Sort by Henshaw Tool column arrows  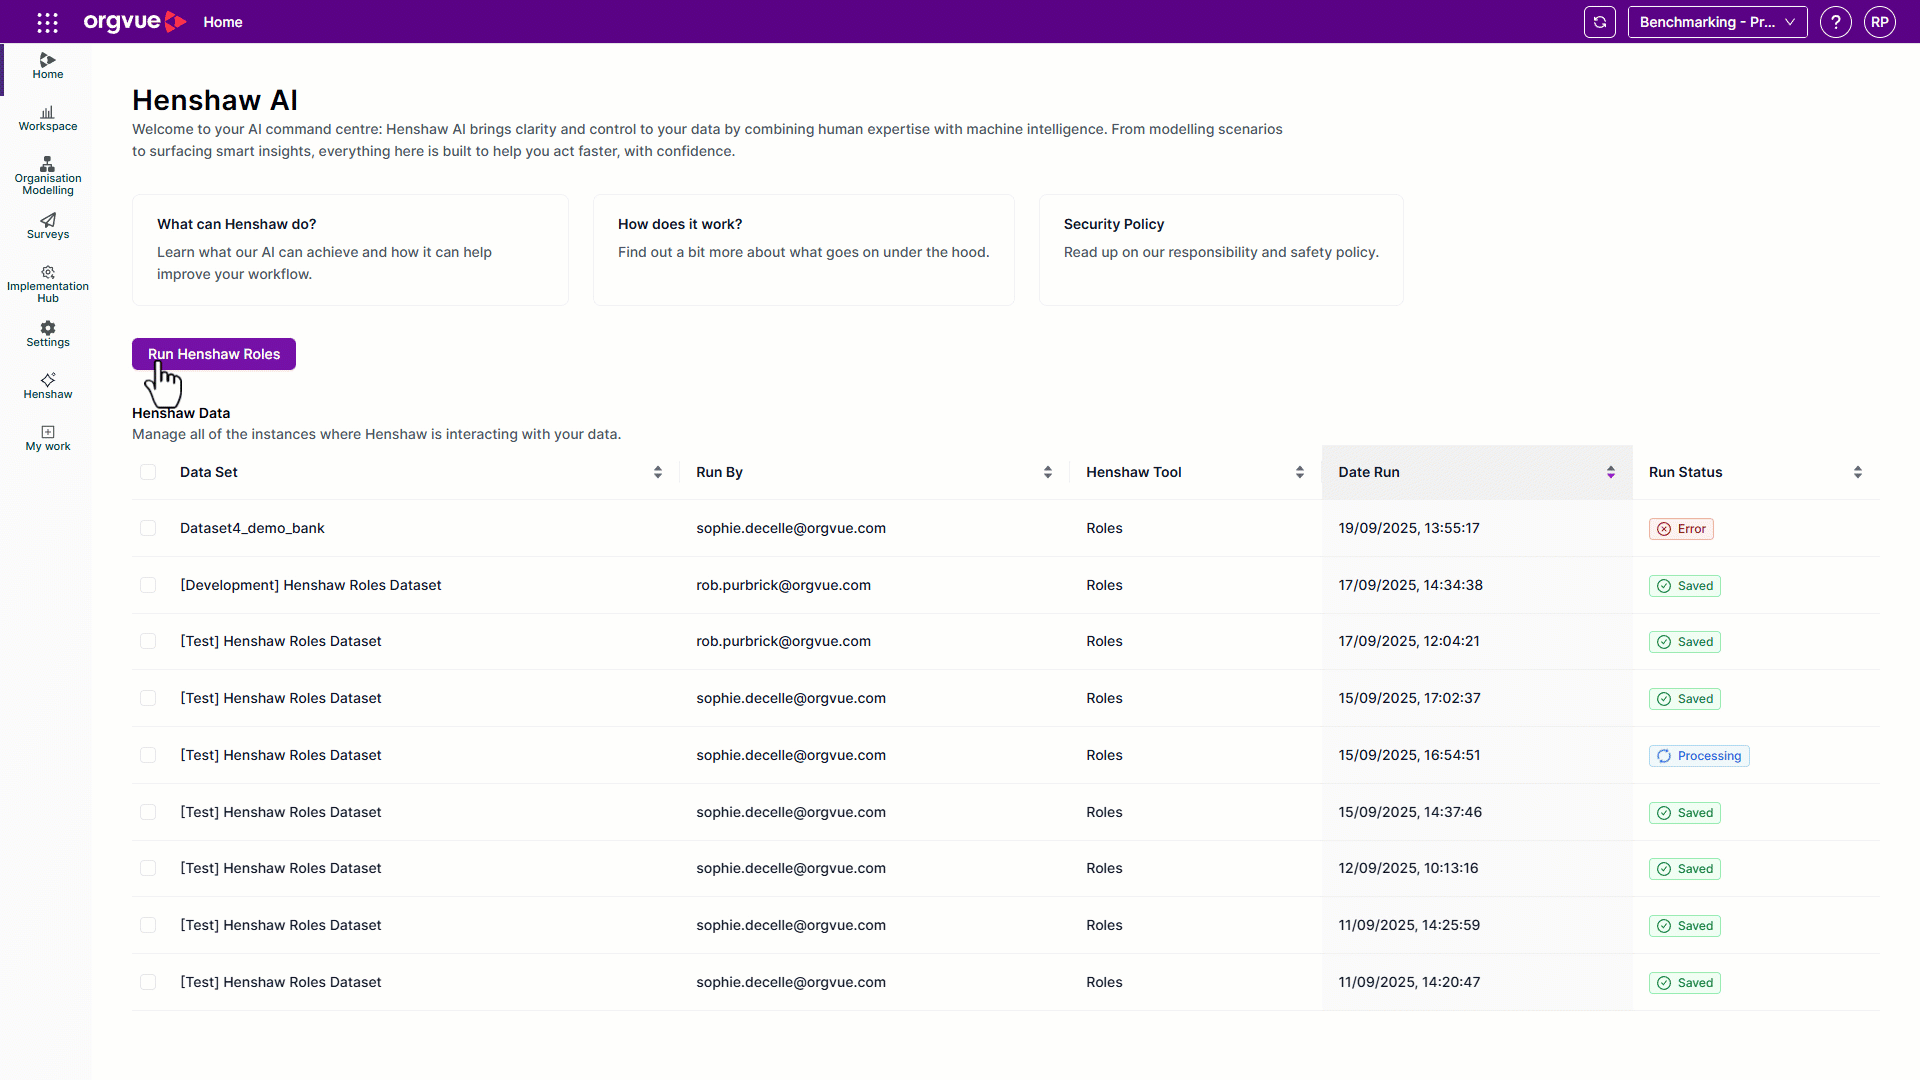click(x=1300, y=472)
